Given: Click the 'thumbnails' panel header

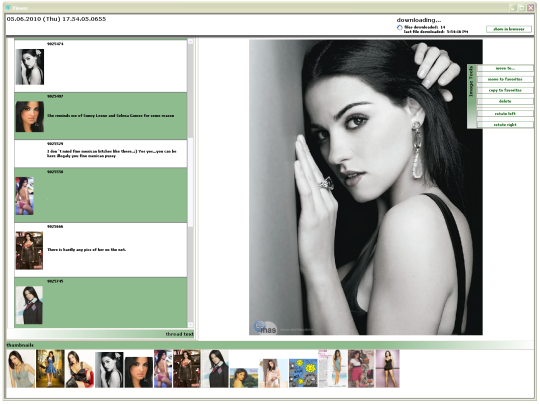Looking at the screenshot, I should point(270,345).
